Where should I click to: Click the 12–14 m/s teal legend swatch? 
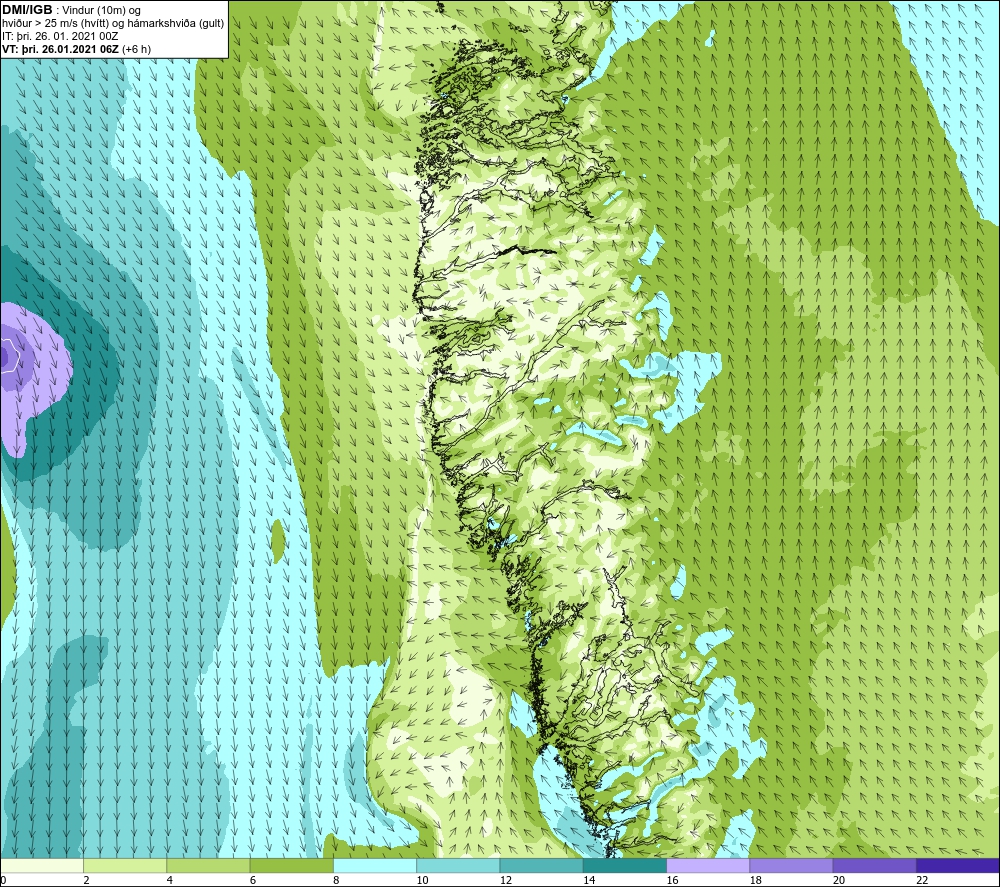click(x=541, y=865)
